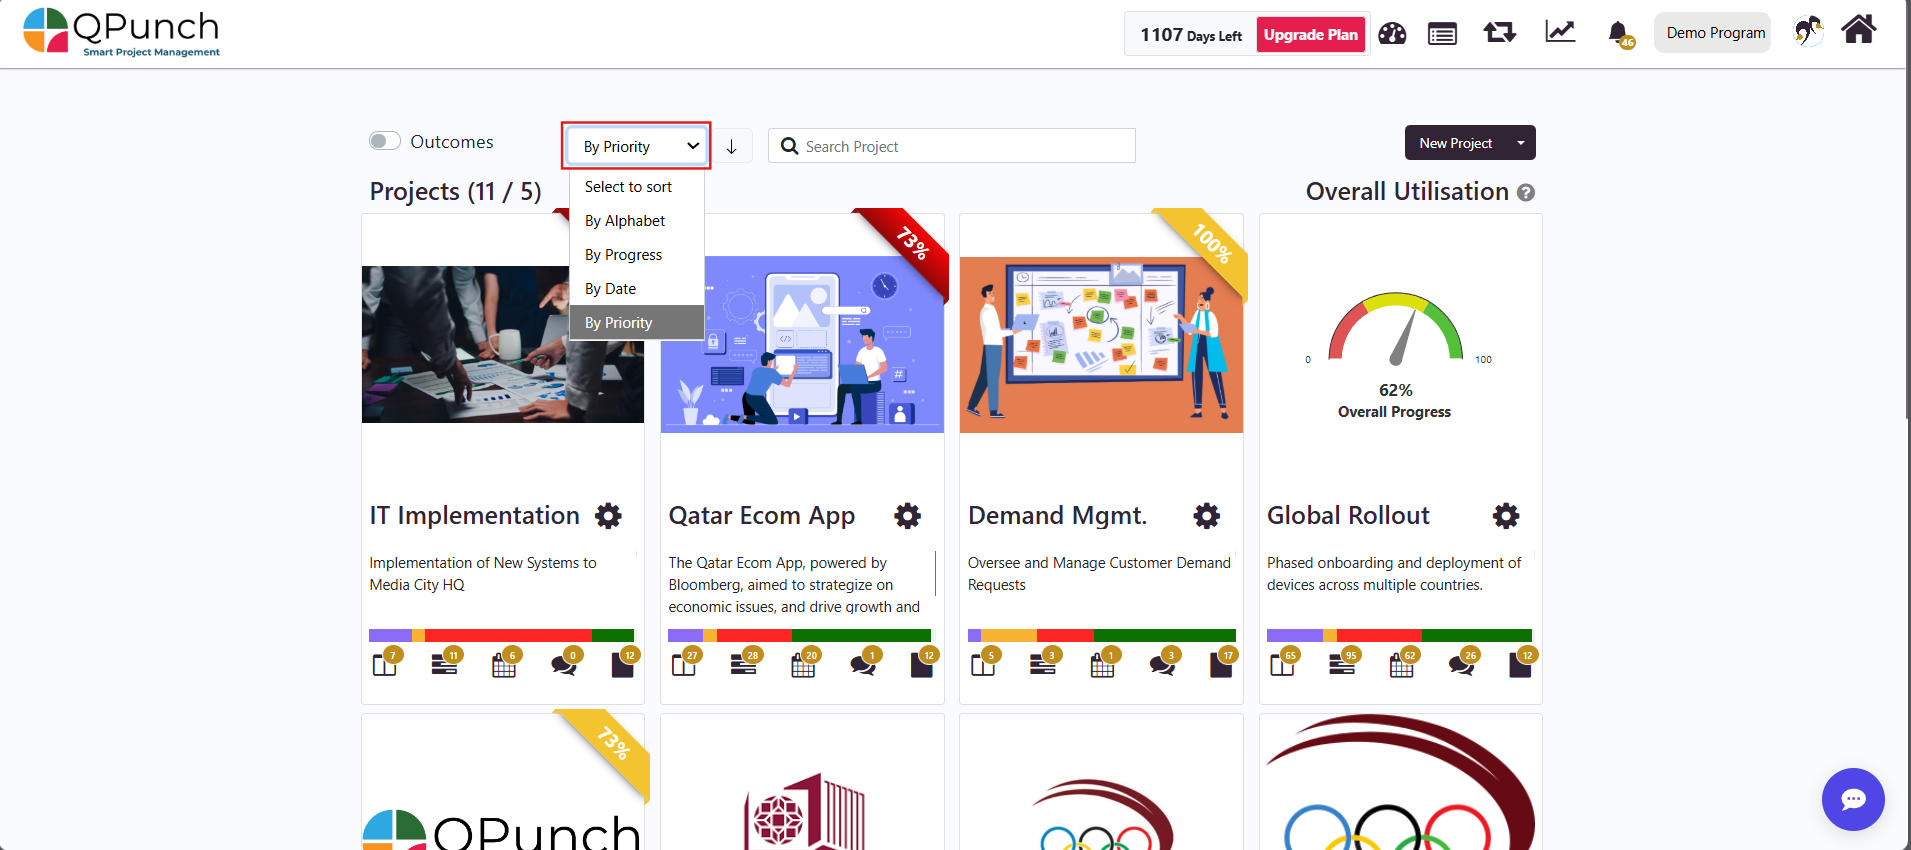Image resolution: width=1911 pixels, height=850 pixels.
Task: Open the notifications bell
Action: (1619, 34)
